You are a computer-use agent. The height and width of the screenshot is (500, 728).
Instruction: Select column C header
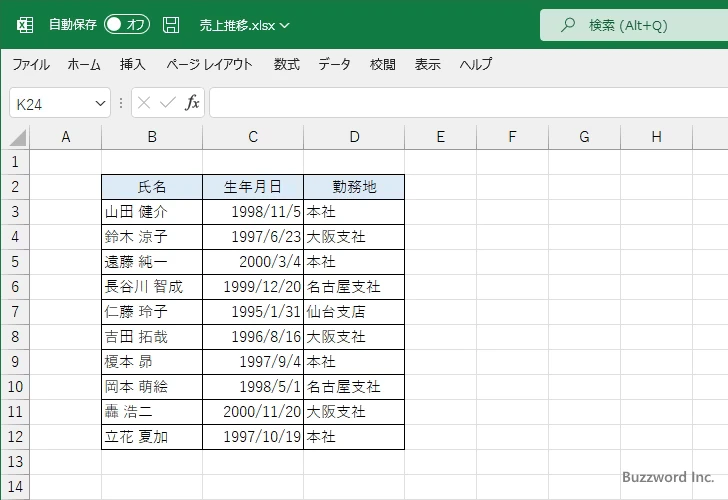pos(253,137)
